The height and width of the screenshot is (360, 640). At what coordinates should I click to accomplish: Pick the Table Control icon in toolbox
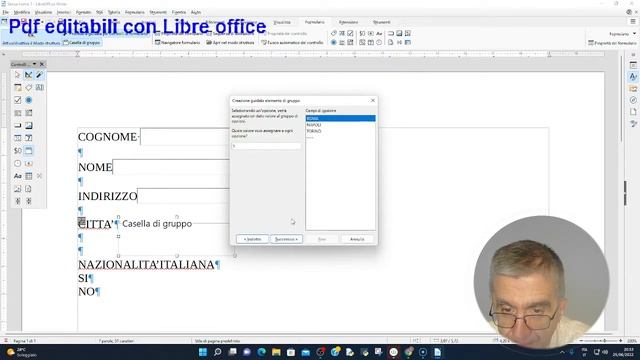[x=29, y=176]
